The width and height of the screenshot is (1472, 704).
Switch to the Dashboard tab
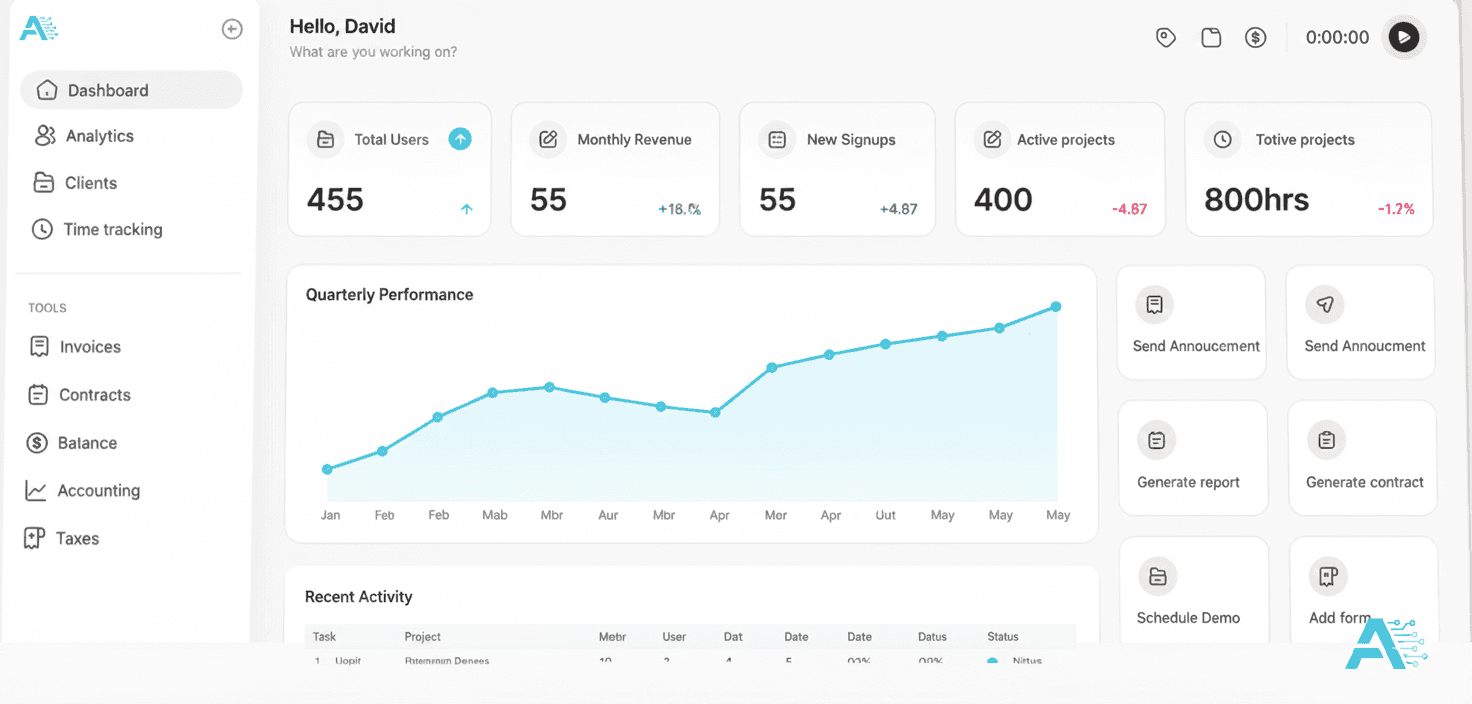pos(108,89)
